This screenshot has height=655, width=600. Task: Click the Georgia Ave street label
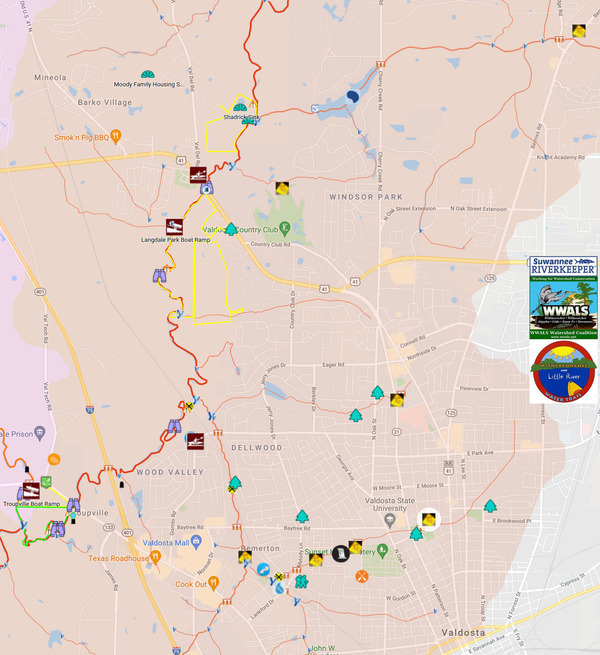(345, 467)
